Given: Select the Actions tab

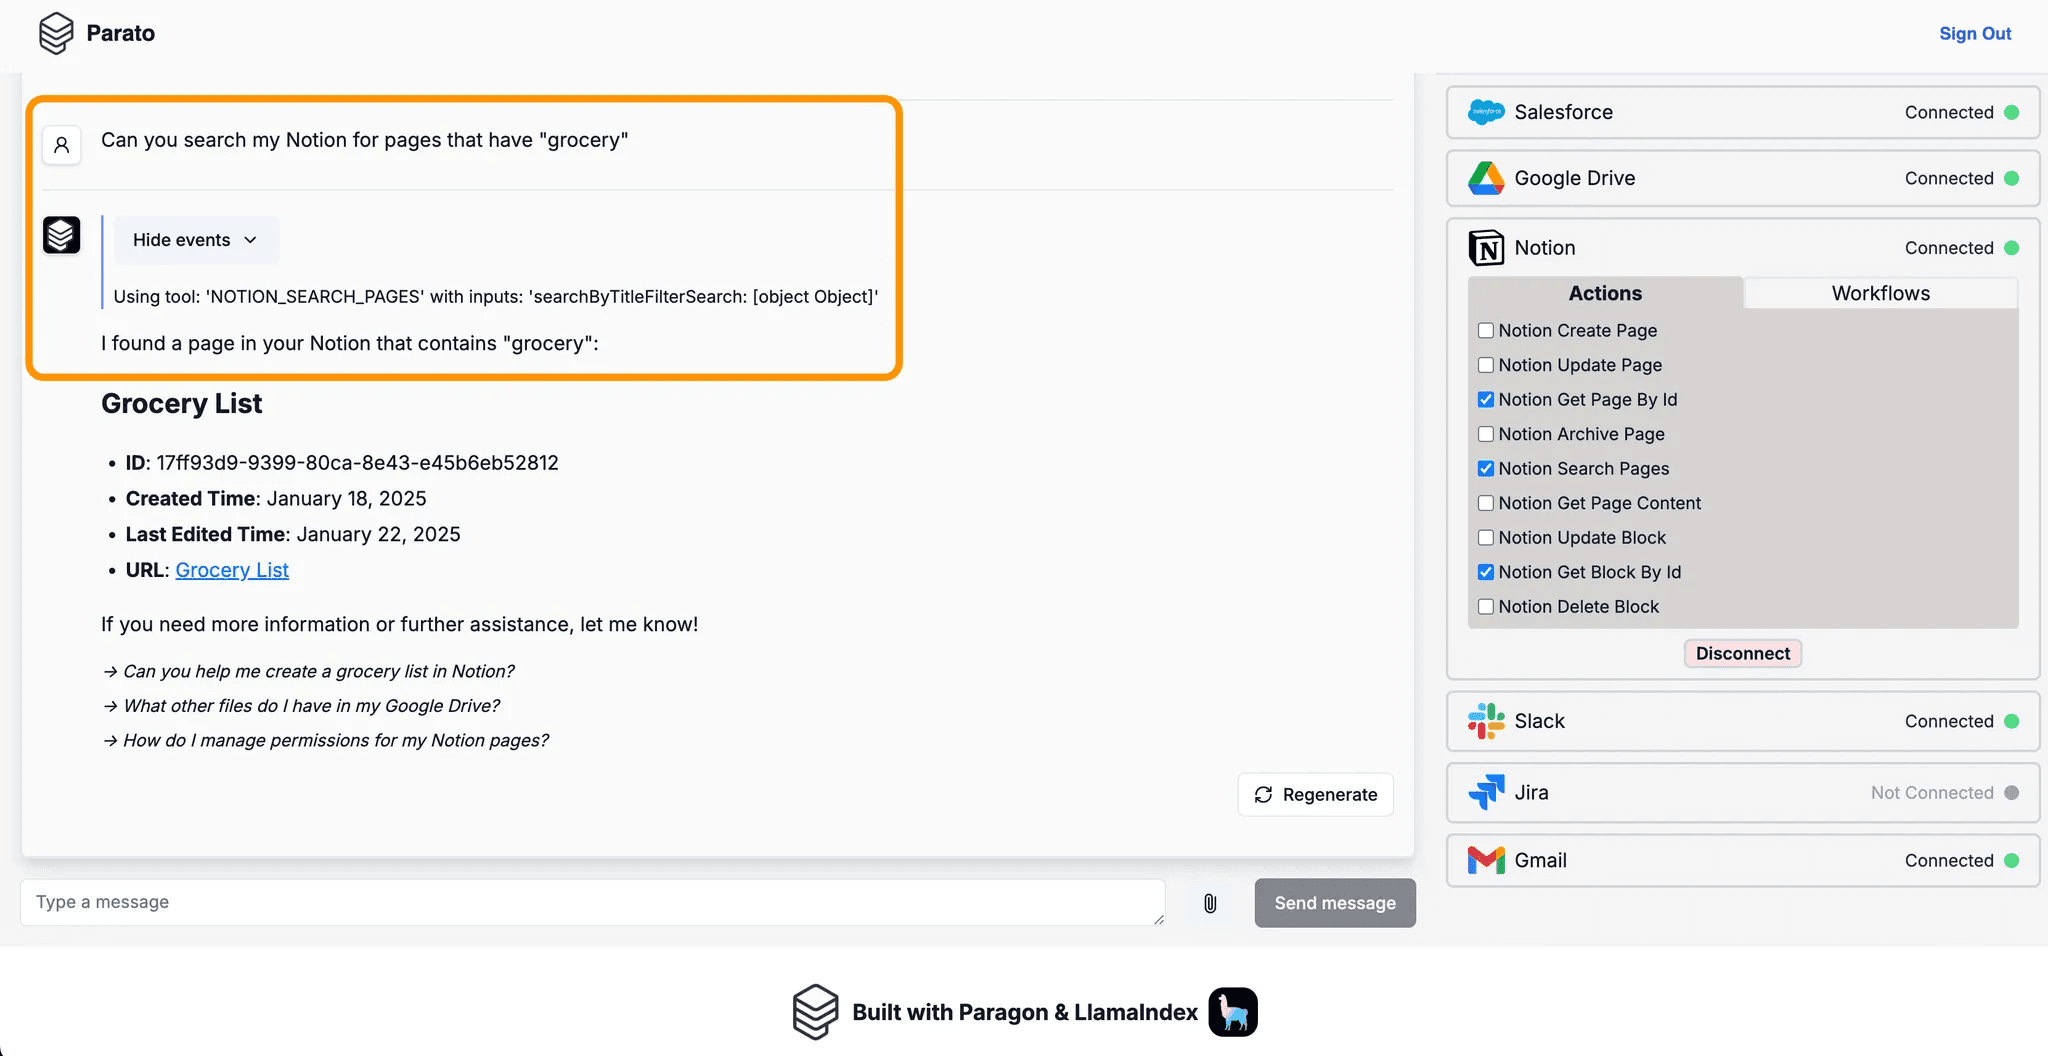Looking at the screenshot, I should point(1605,293).
